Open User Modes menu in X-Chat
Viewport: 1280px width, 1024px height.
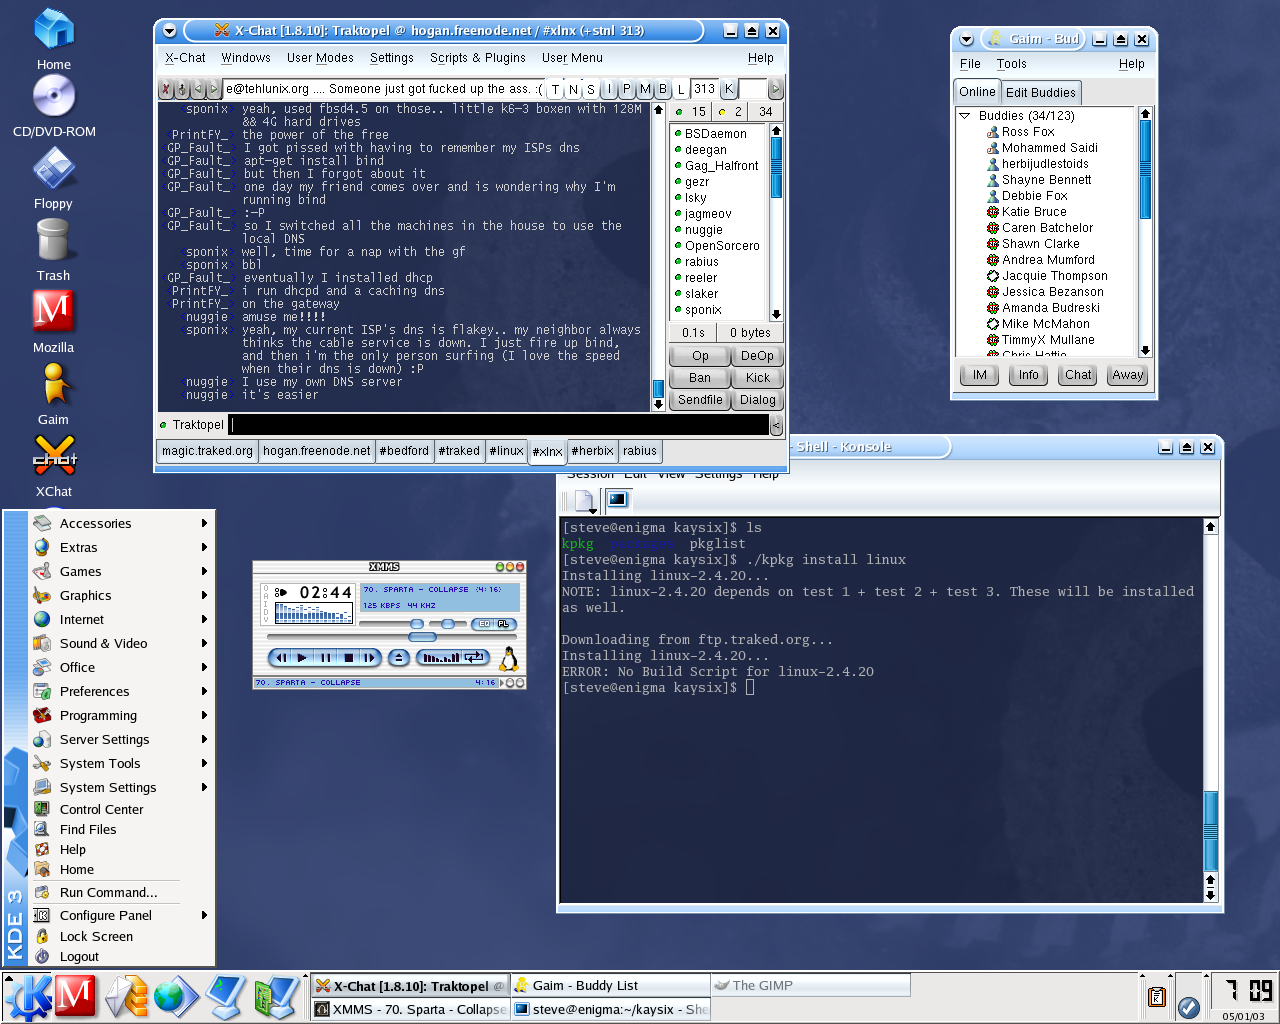[x=320, y=58]
